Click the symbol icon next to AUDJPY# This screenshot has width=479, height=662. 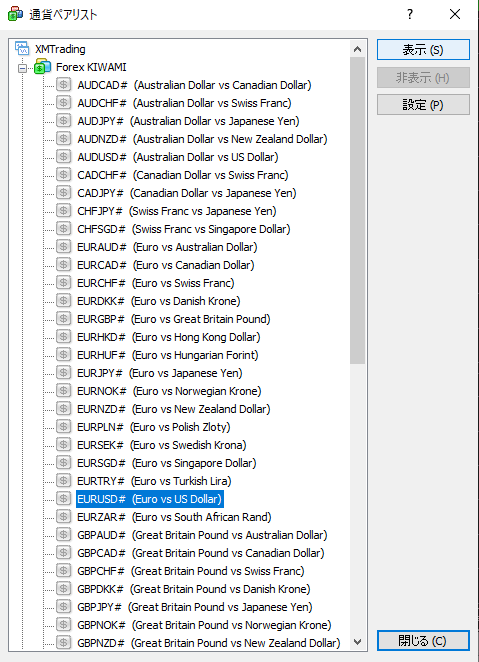click(63, 121)
